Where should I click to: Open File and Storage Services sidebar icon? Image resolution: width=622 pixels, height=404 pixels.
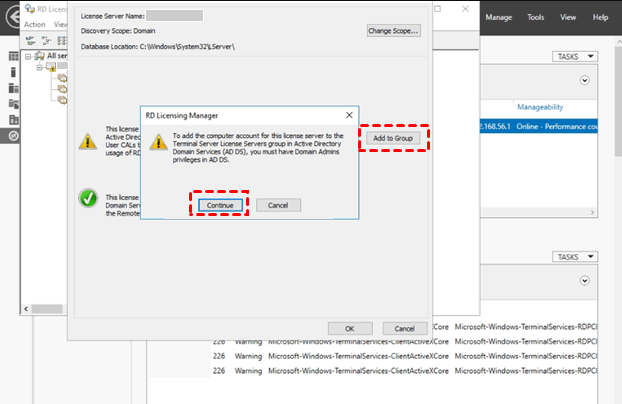pos(13,104)
